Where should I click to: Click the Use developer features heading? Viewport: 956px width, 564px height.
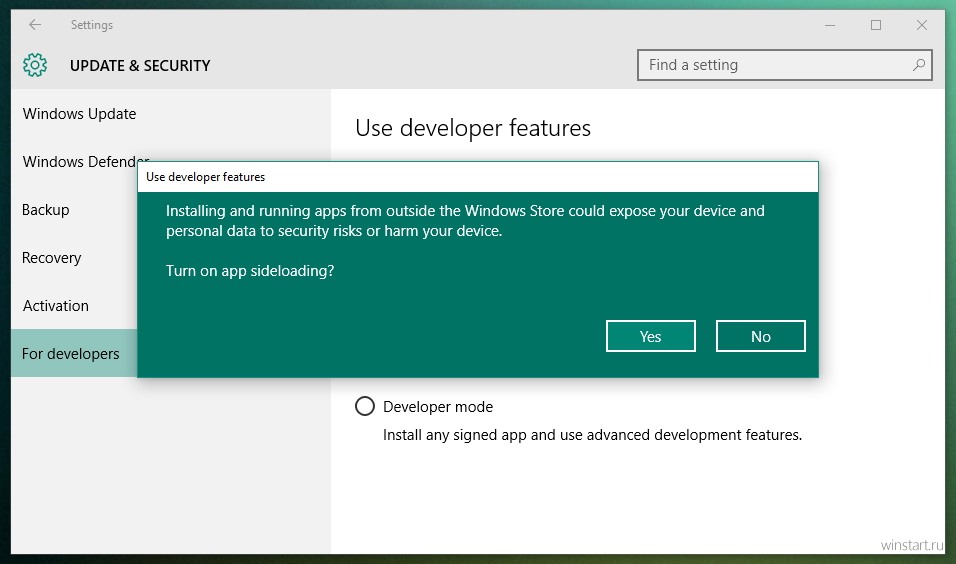click(473, 128)
